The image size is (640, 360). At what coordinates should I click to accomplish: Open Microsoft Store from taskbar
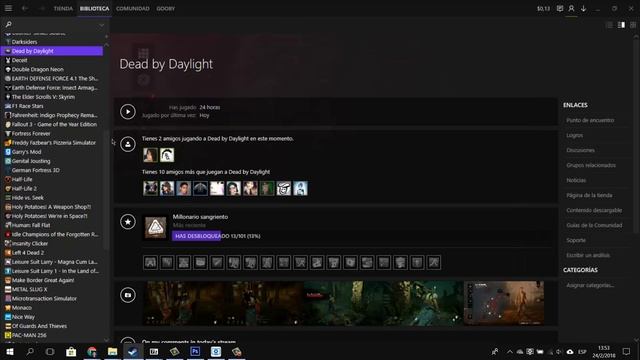tap(71, 351)
